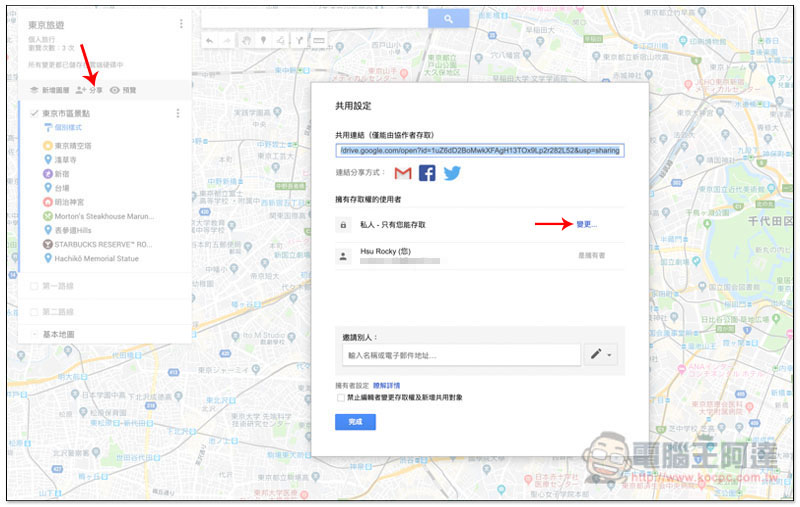This screenshot has width=800, height=507.
Task: Click the 邀請別人 name or email field
Action: click(461, 355)
